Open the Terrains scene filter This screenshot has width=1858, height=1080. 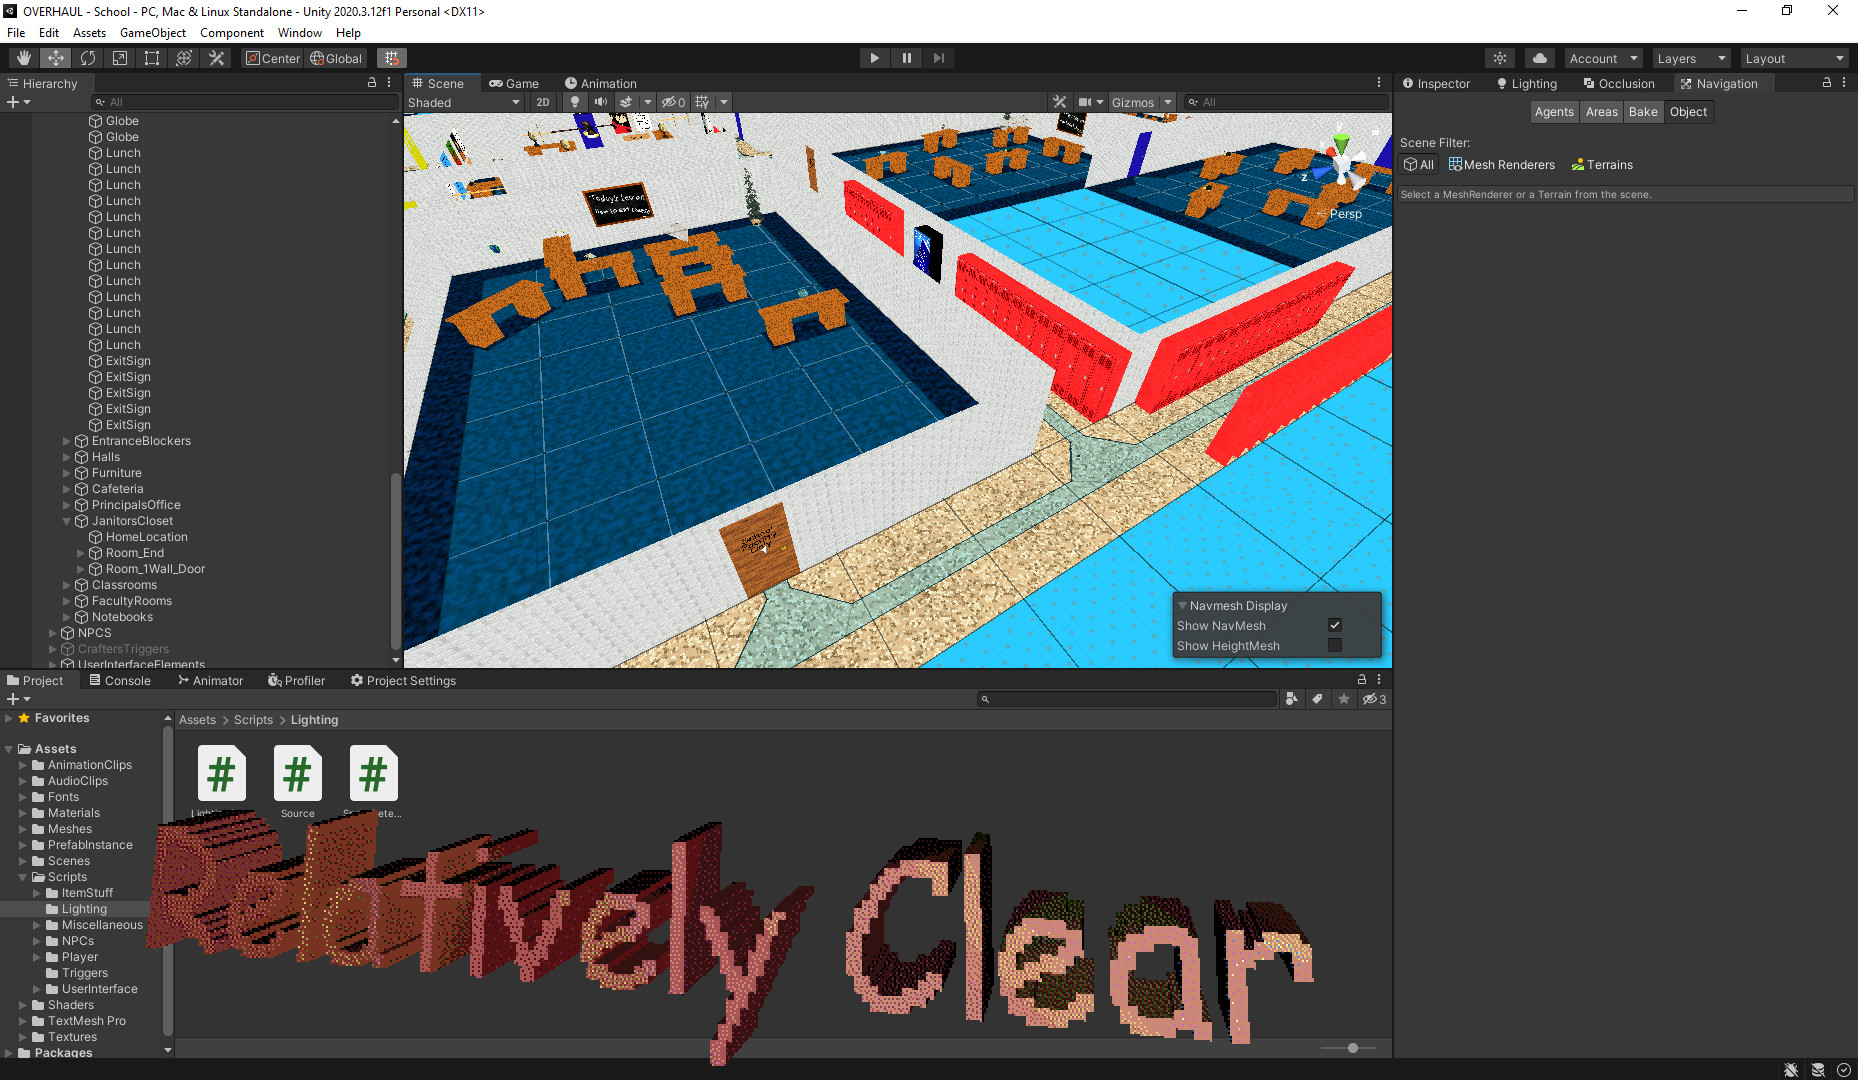(1601, 164)
